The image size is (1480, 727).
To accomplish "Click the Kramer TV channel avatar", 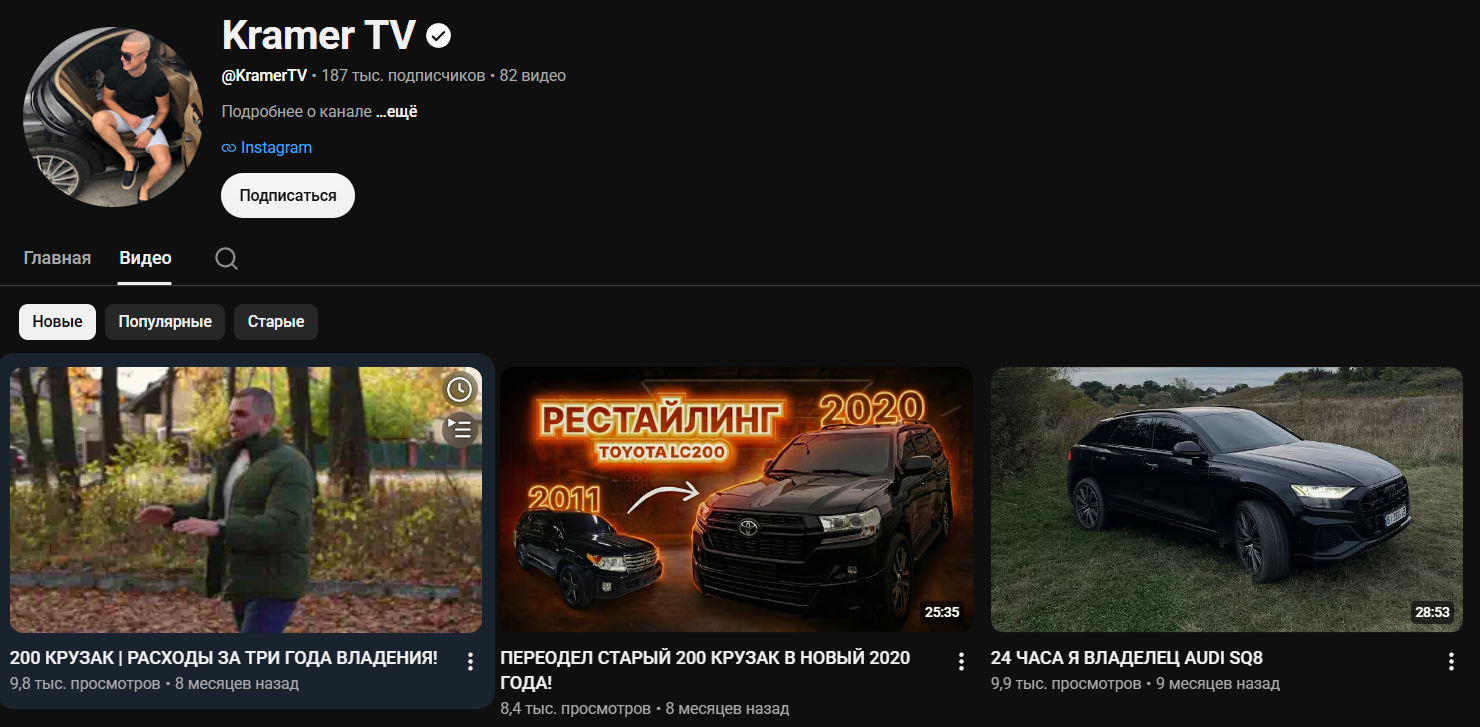I will (113, 117).
